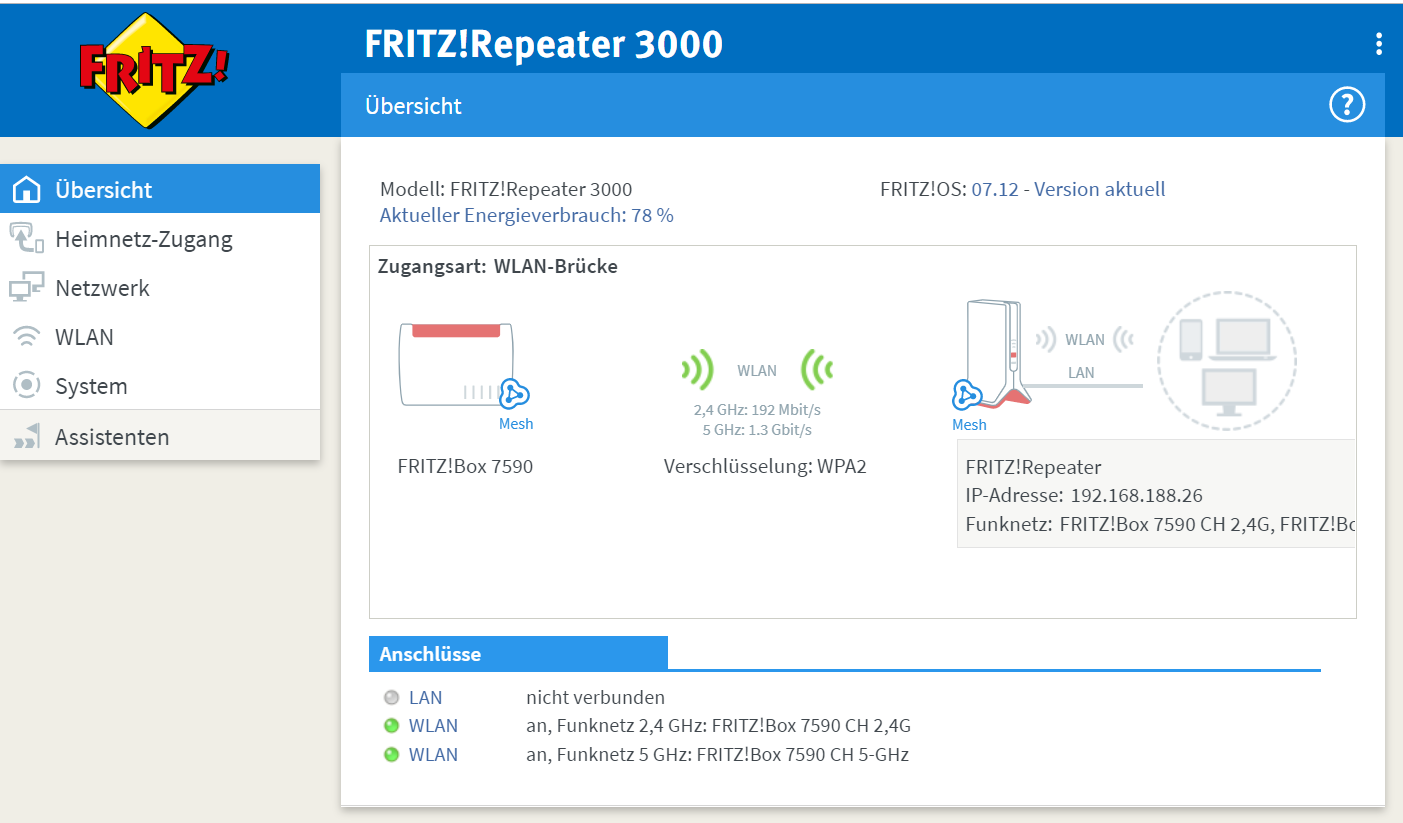Open the help question mark icon

pos(1347,105)
